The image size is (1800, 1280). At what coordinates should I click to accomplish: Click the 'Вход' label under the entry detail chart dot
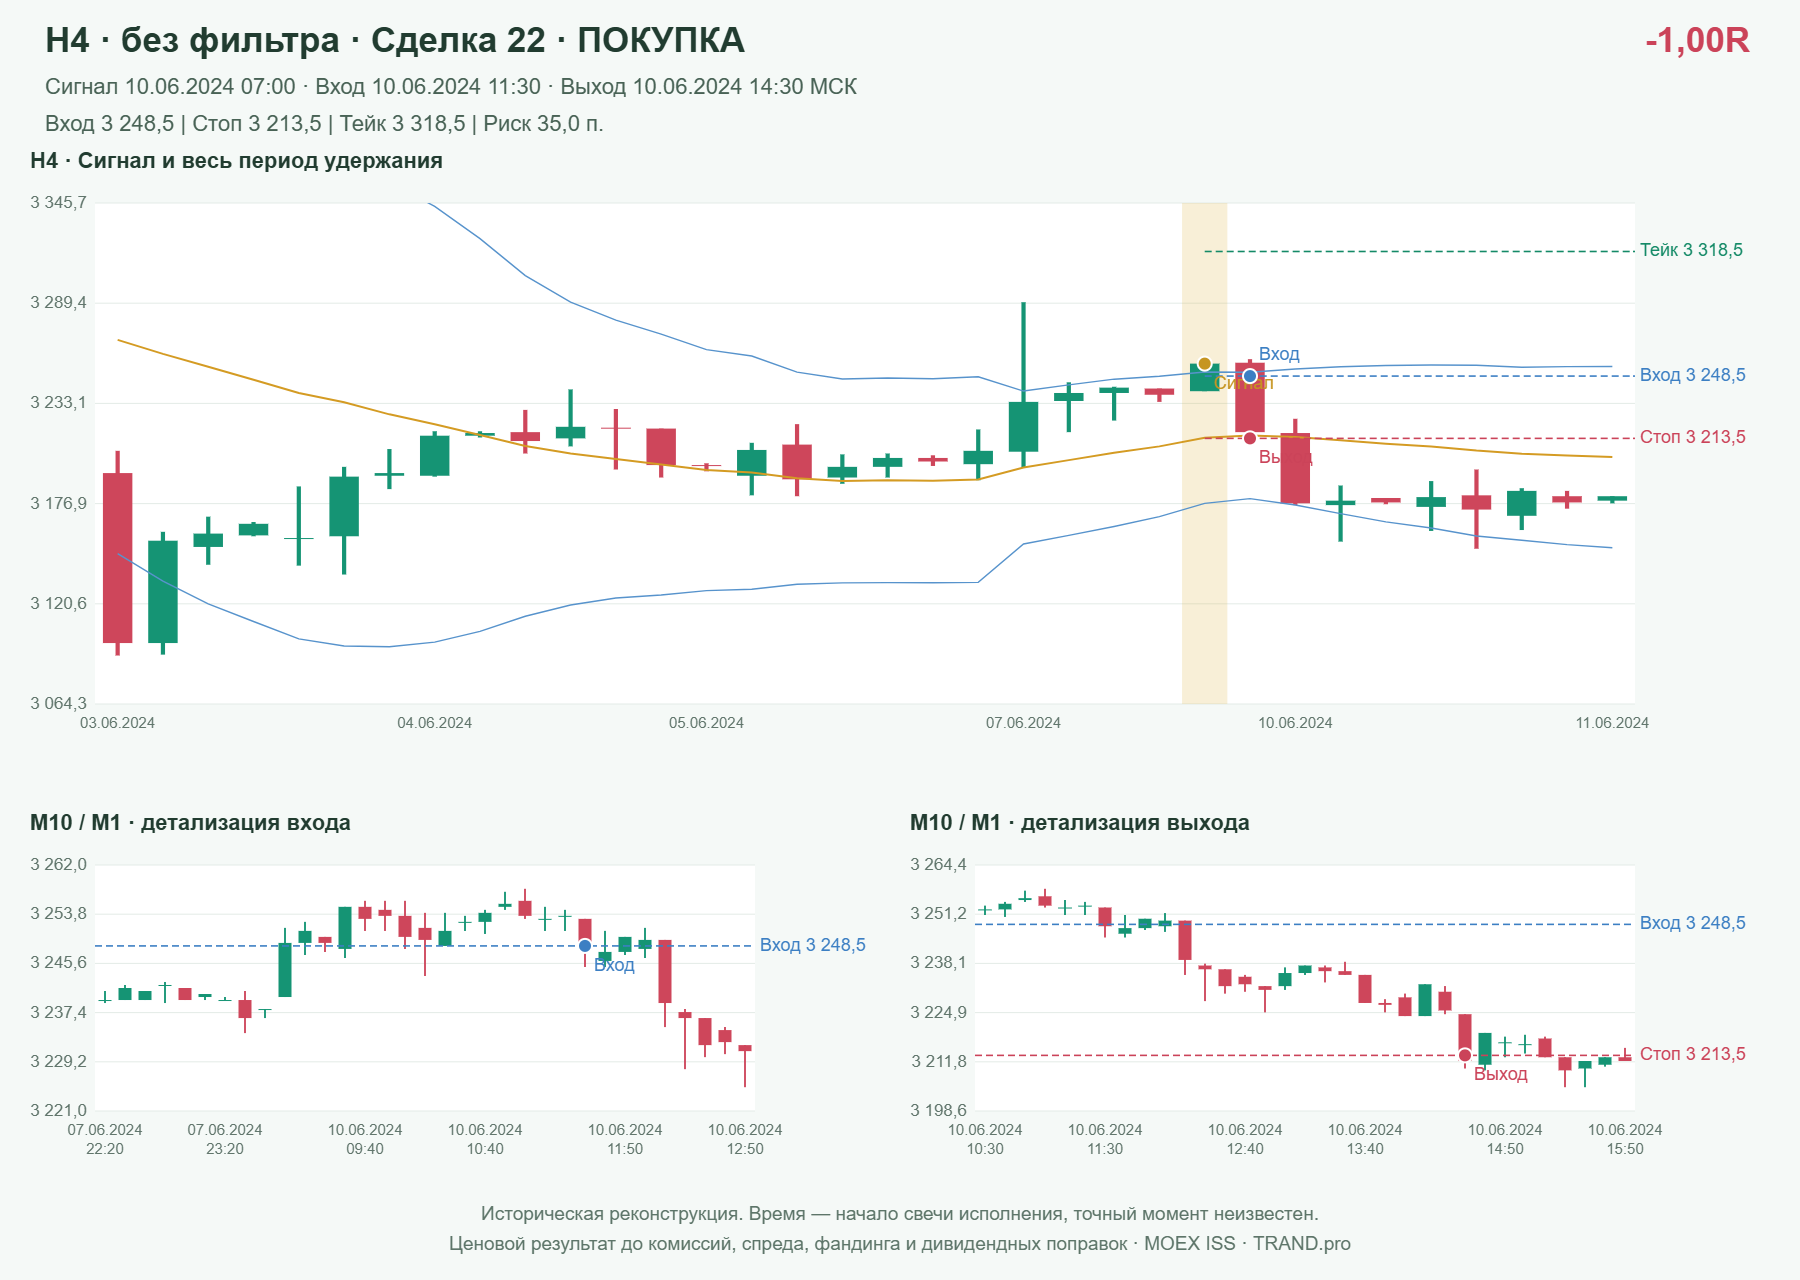(614, 965)
